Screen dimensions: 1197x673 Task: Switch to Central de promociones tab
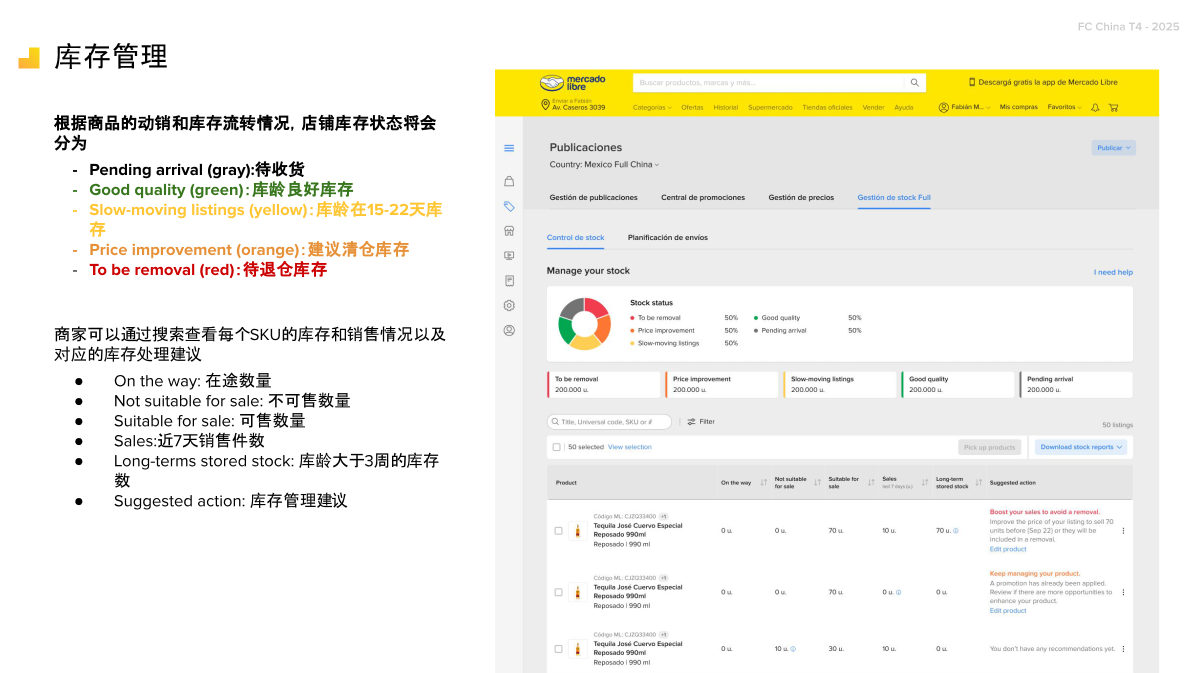703,198
